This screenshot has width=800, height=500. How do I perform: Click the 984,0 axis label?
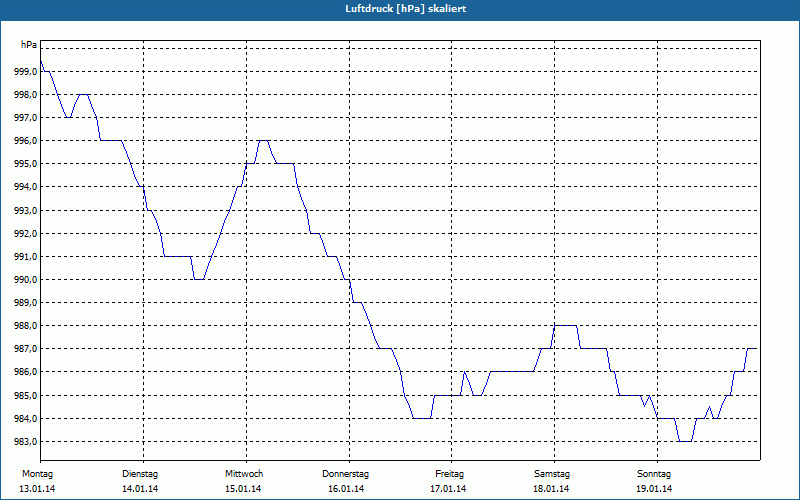26,419
